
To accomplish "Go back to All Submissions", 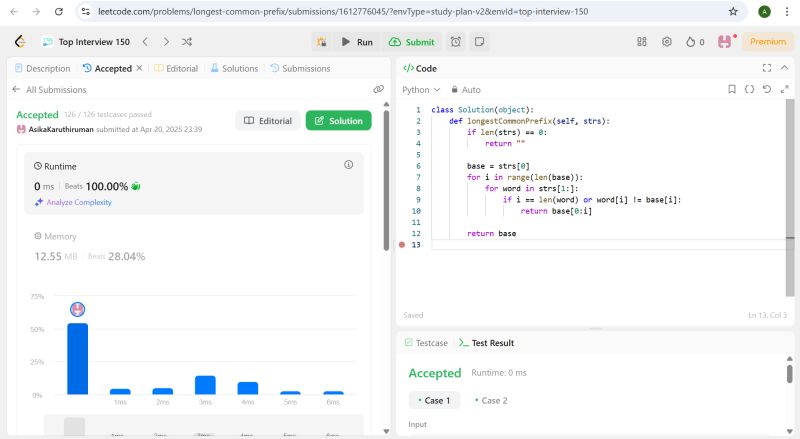I will pyautogui.click(x=49, y=90).
